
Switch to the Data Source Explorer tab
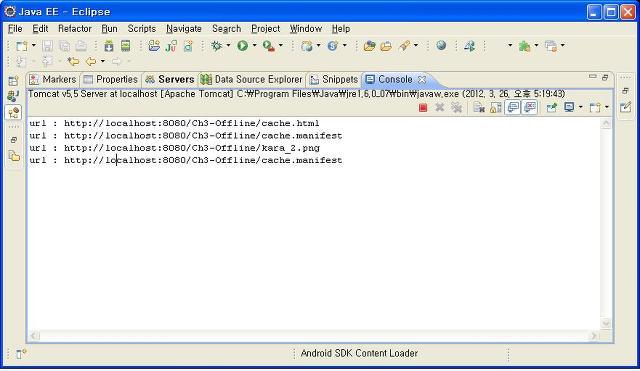251,79
